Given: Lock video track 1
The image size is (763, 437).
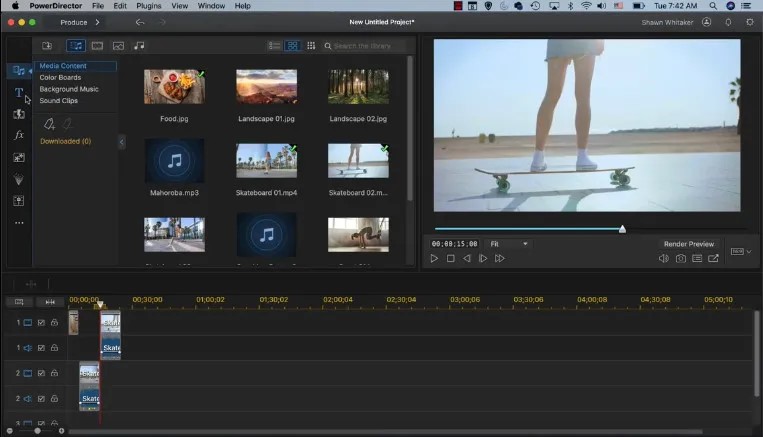Looking at the screenshot, I should tap(54, 323).
